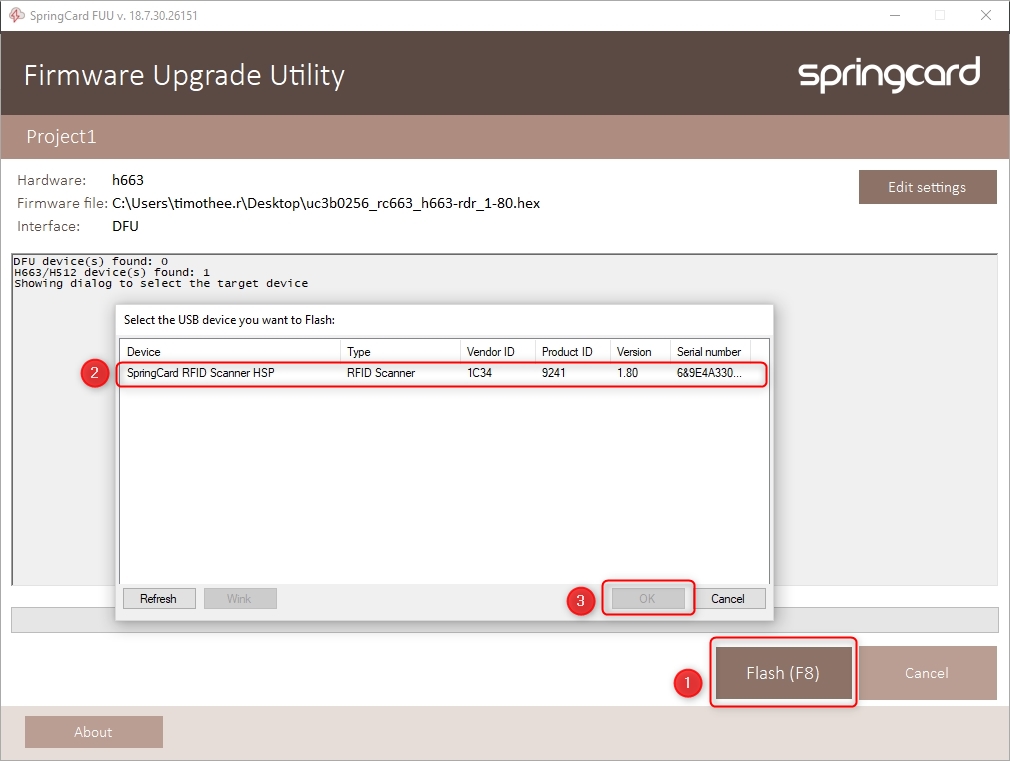Click the Product ID column header
The height and width of the screenshot is (761, 1010).
pyautogui.click(x=573, y=352)
